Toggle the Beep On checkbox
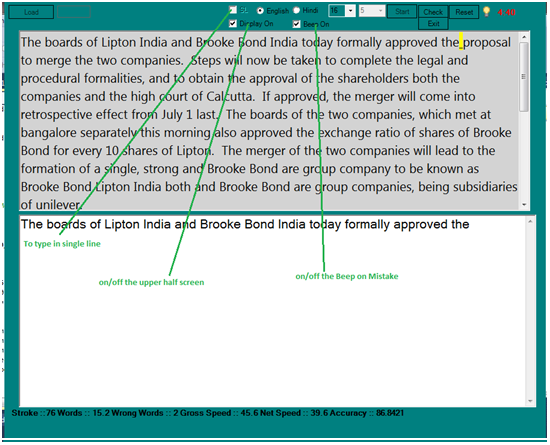This screenshot has height=445, width=550. point(296,24)
